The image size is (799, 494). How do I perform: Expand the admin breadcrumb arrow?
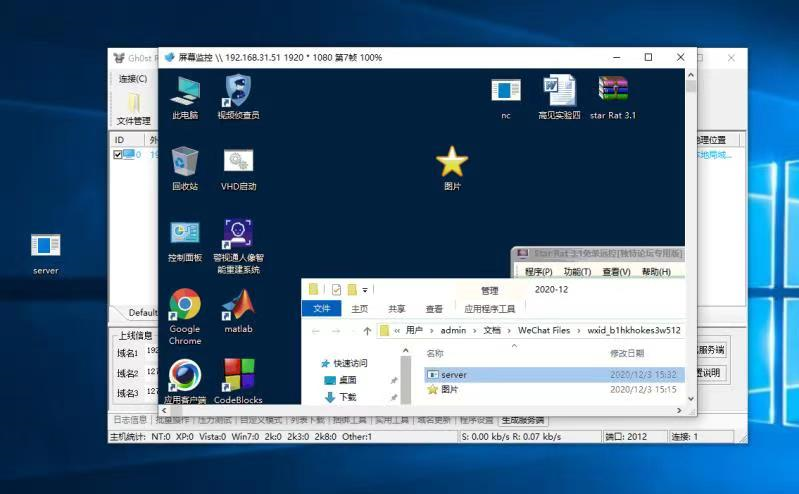[474, 331]
